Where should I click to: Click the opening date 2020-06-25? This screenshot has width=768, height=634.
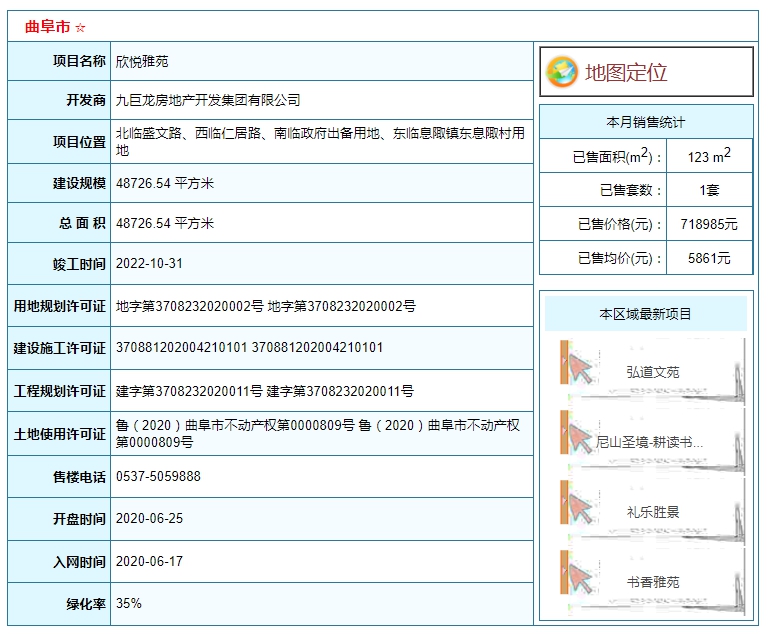click(x=149, y=518)
